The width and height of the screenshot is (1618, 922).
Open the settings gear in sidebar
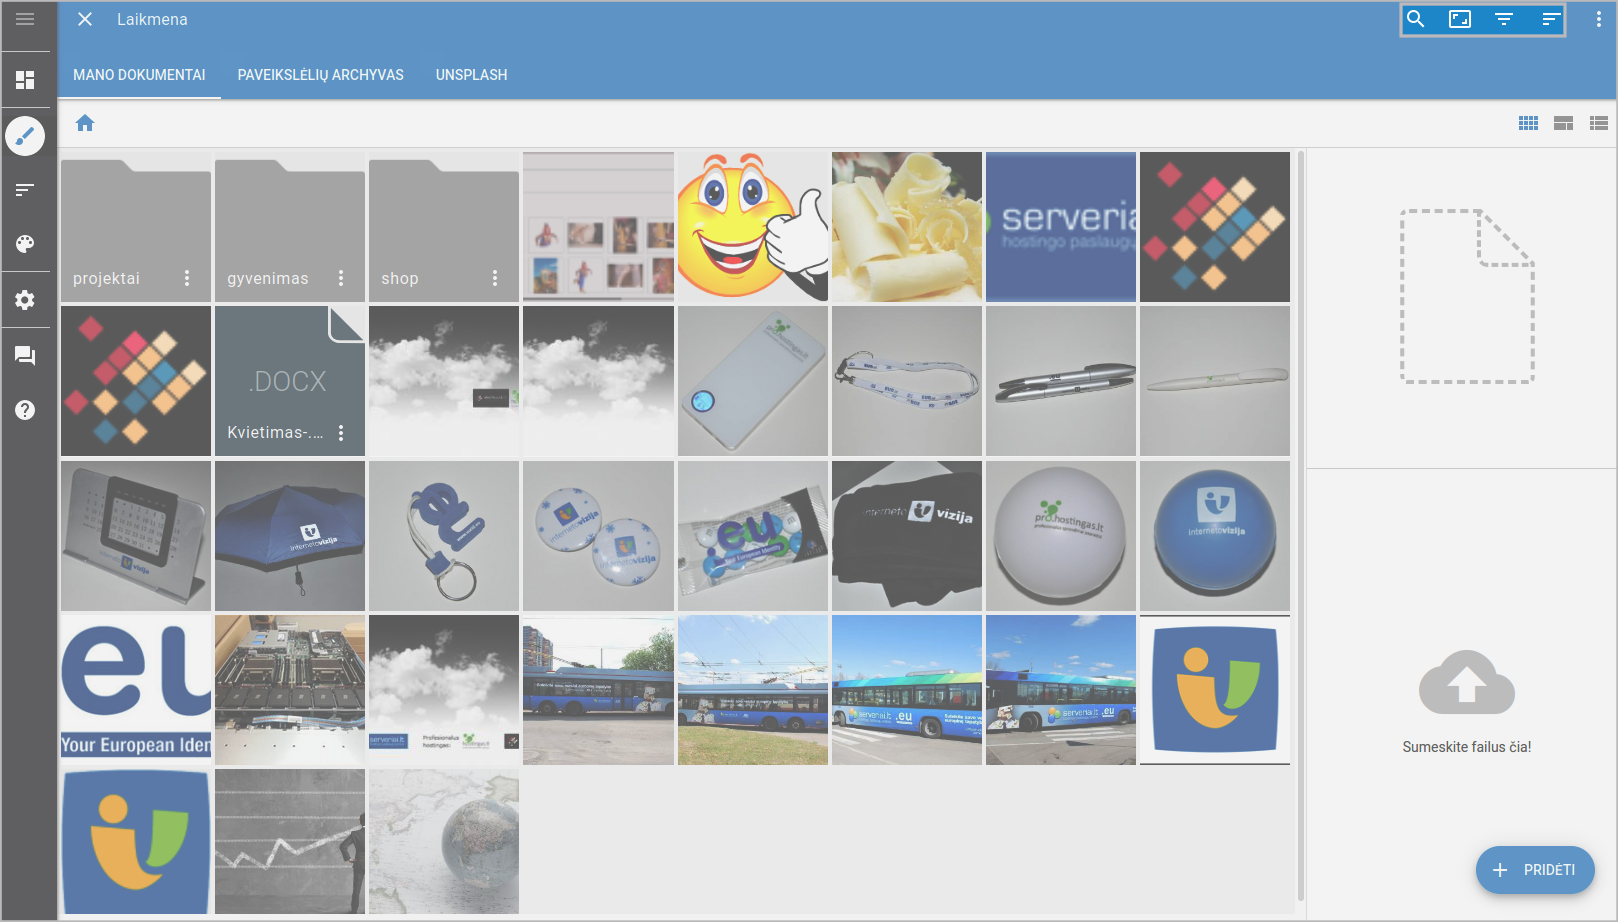click(x=25, y=300)
